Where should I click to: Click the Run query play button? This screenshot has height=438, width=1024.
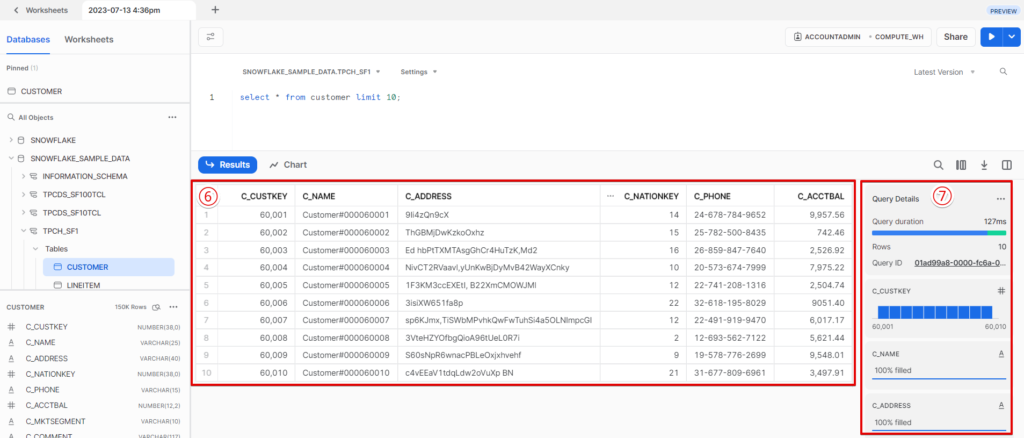pyautogui.click(x=991, y=37)
